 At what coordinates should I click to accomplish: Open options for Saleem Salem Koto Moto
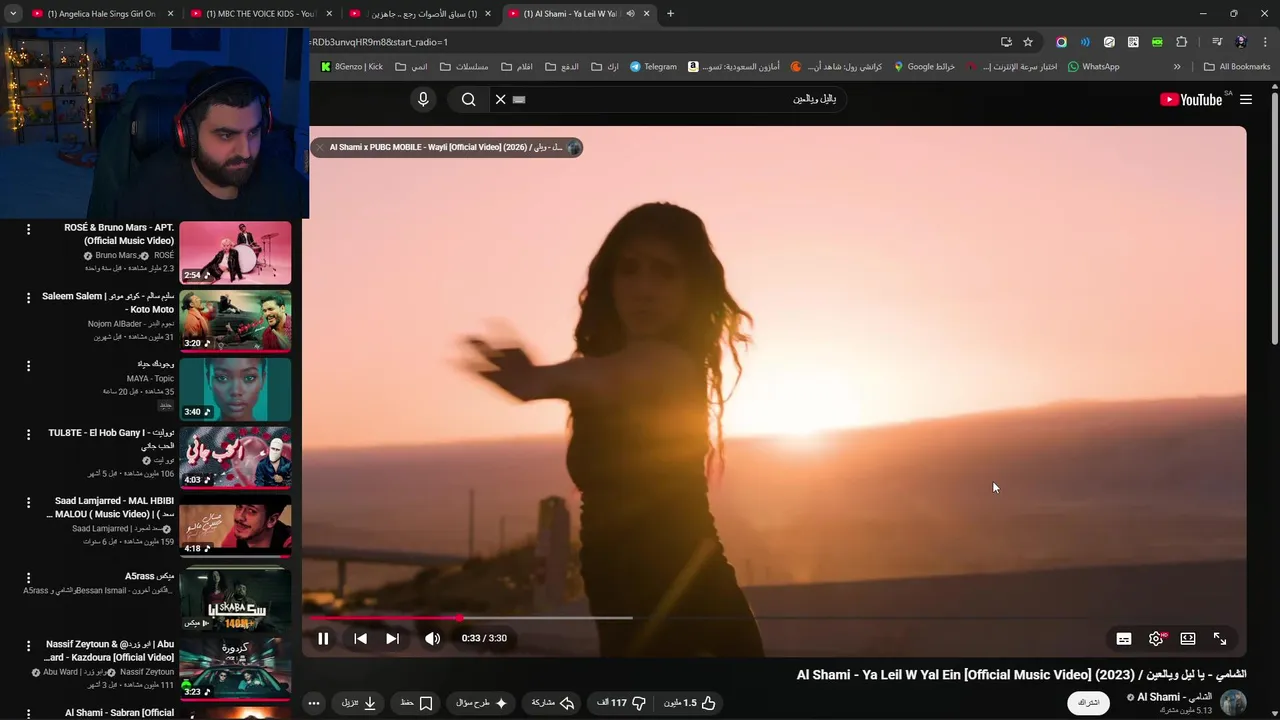pos(28,298)
